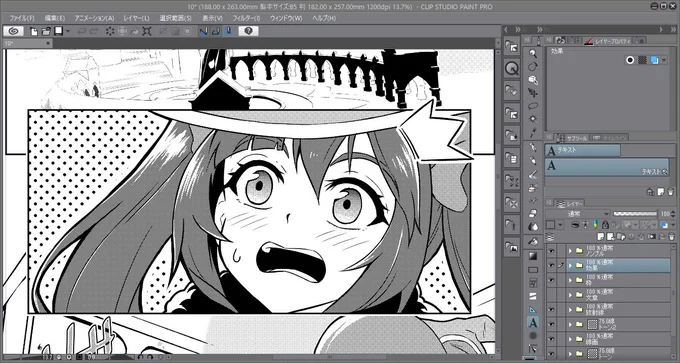
Task: Enable tone effect in Layer Property
Action: (x=642, y=60)
